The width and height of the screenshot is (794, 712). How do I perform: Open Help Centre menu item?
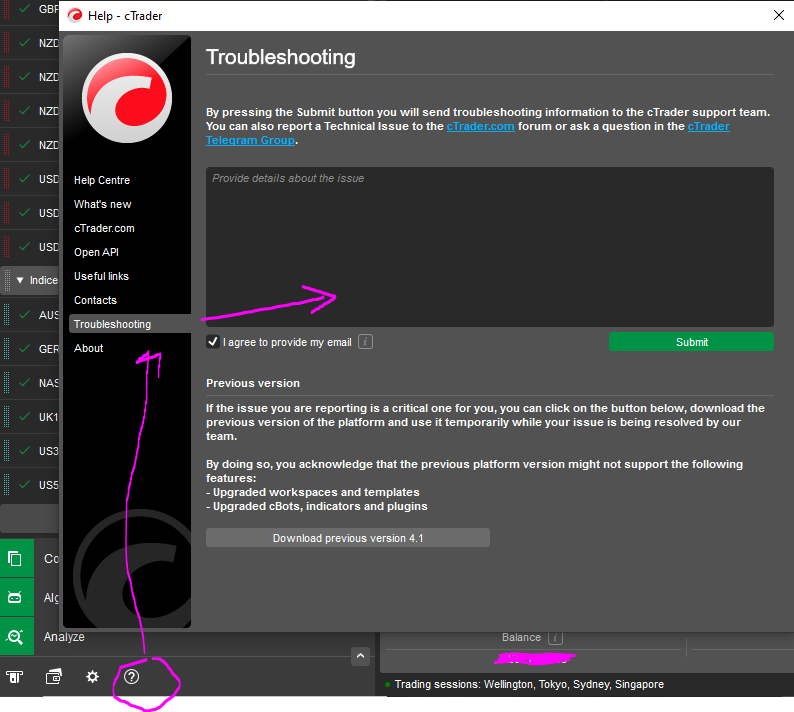pos(102,180)
